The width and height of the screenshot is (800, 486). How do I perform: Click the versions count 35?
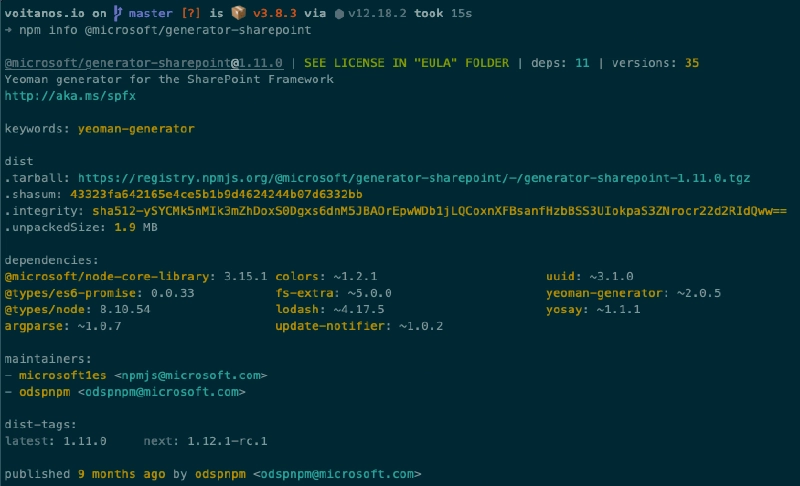click(x=692, y=63)
